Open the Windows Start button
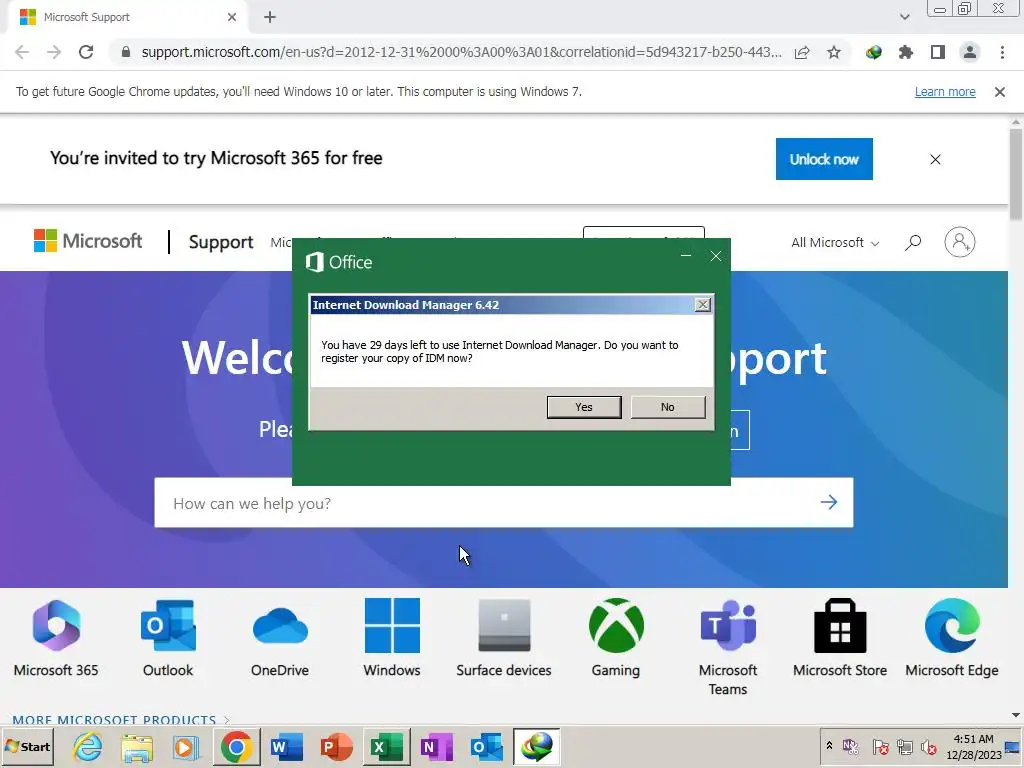Image resolution: width=1024 pixels, height=768 pixels. tap(27, 746)
